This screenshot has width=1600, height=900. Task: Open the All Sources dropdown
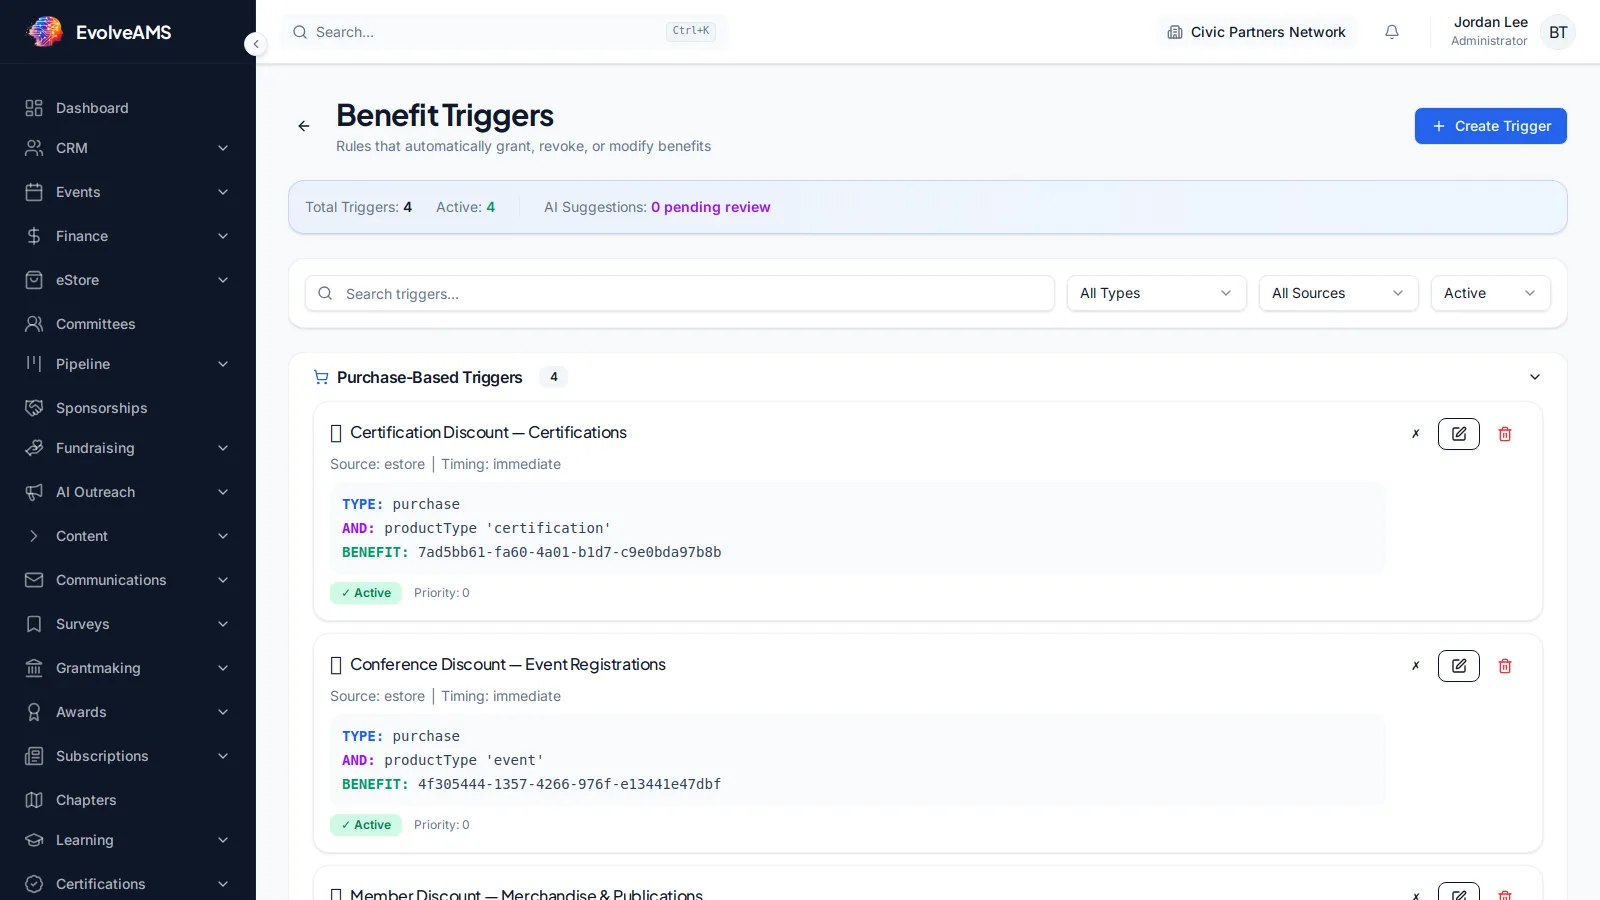[x=1339, y=293]
